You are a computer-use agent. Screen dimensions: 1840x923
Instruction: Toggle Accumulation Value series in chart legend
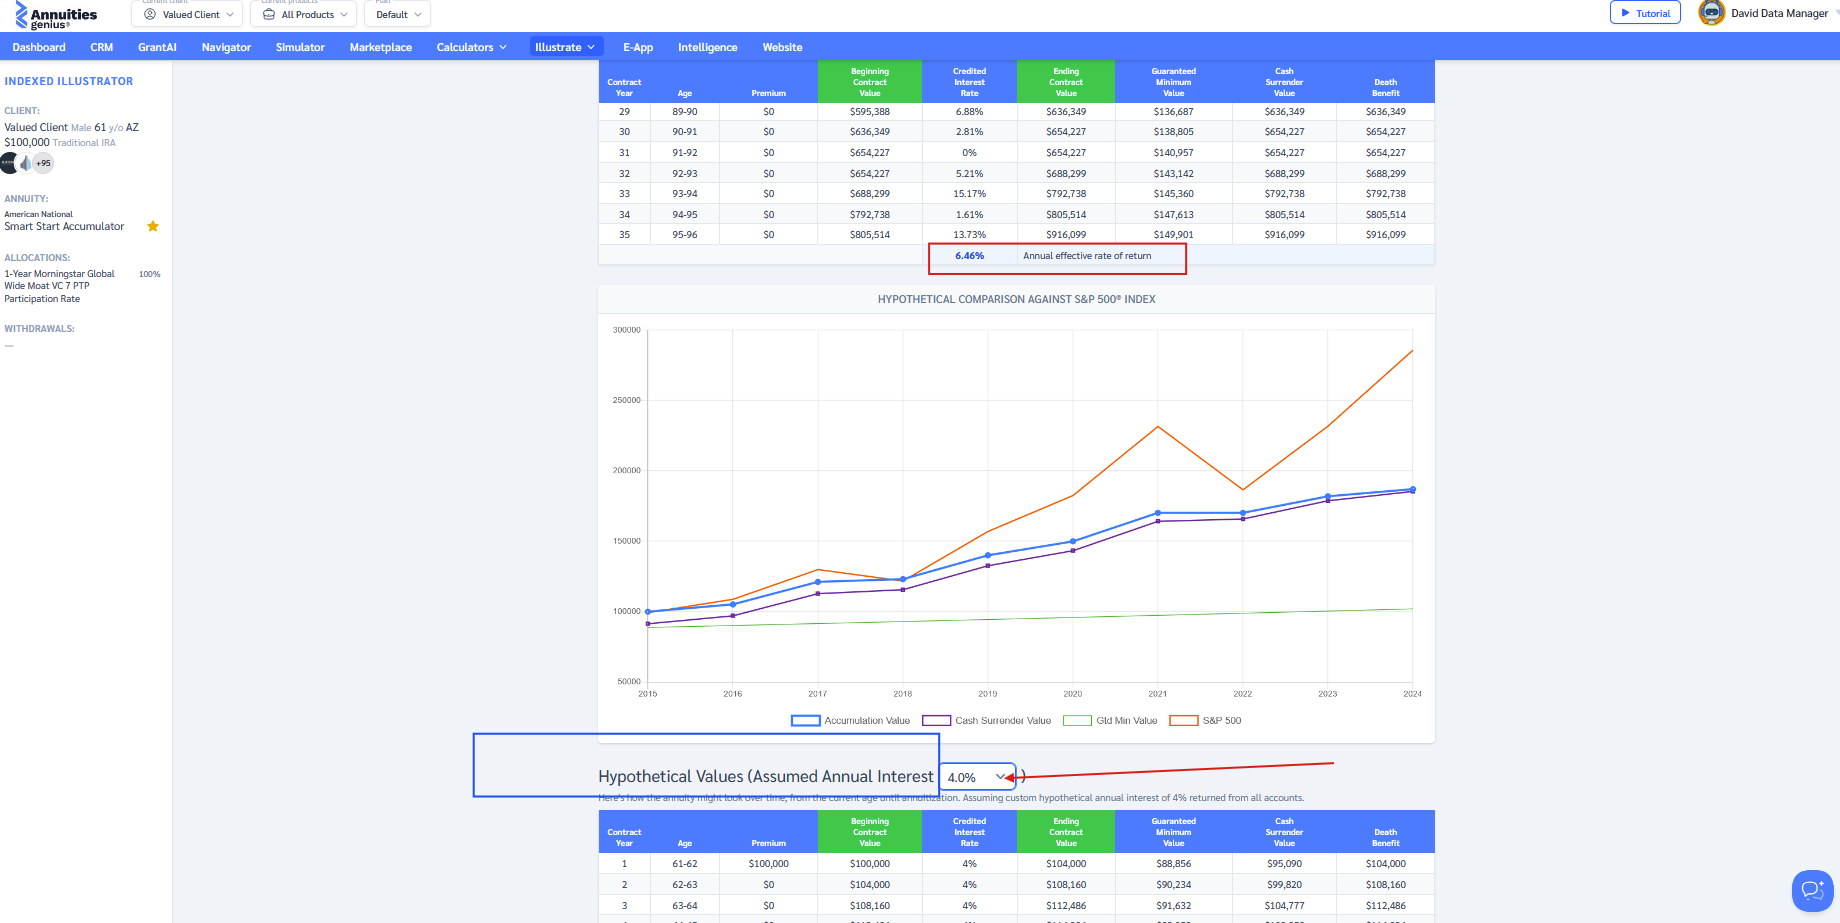coord(851,720)
